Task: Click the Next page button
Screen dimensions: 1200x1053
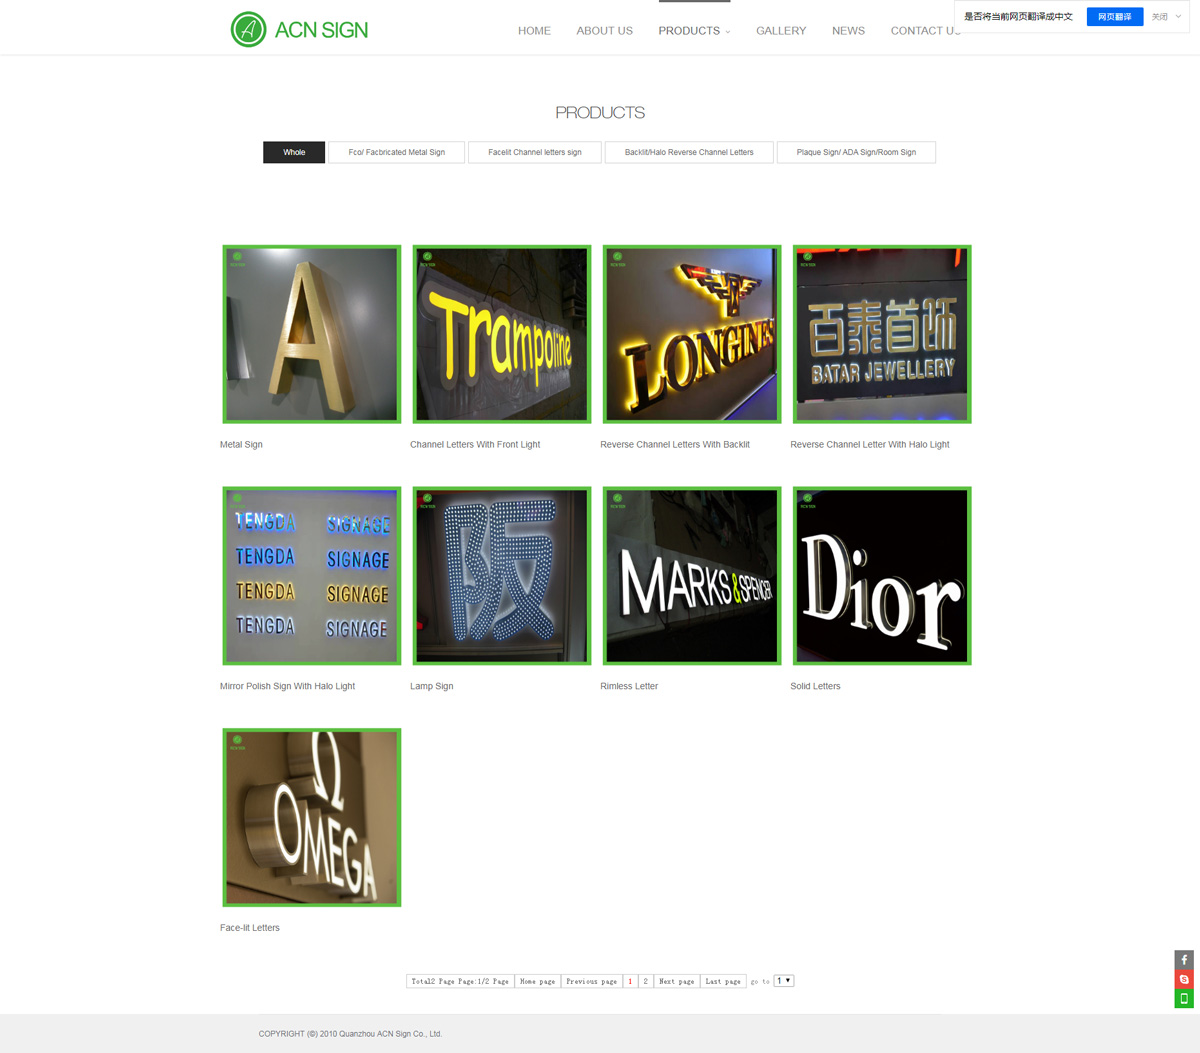Action: 676,981
